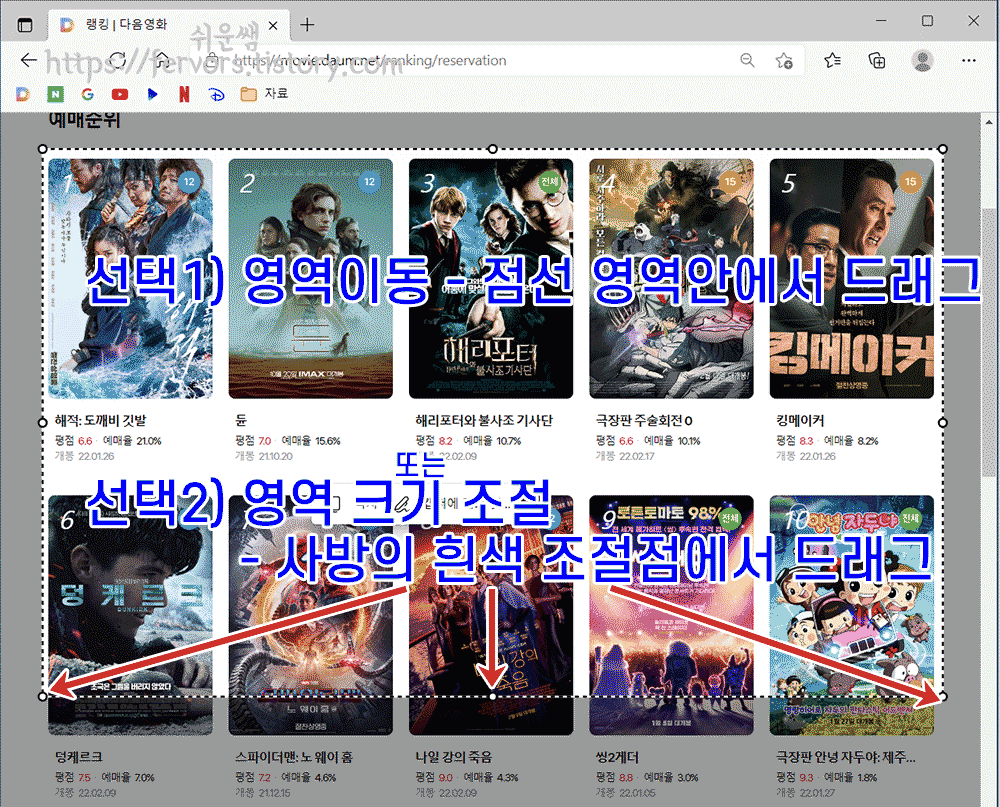Open the 씽2게더 movie poster
This screenshot has height=807, width=1000.
click(x=672, y=616)
